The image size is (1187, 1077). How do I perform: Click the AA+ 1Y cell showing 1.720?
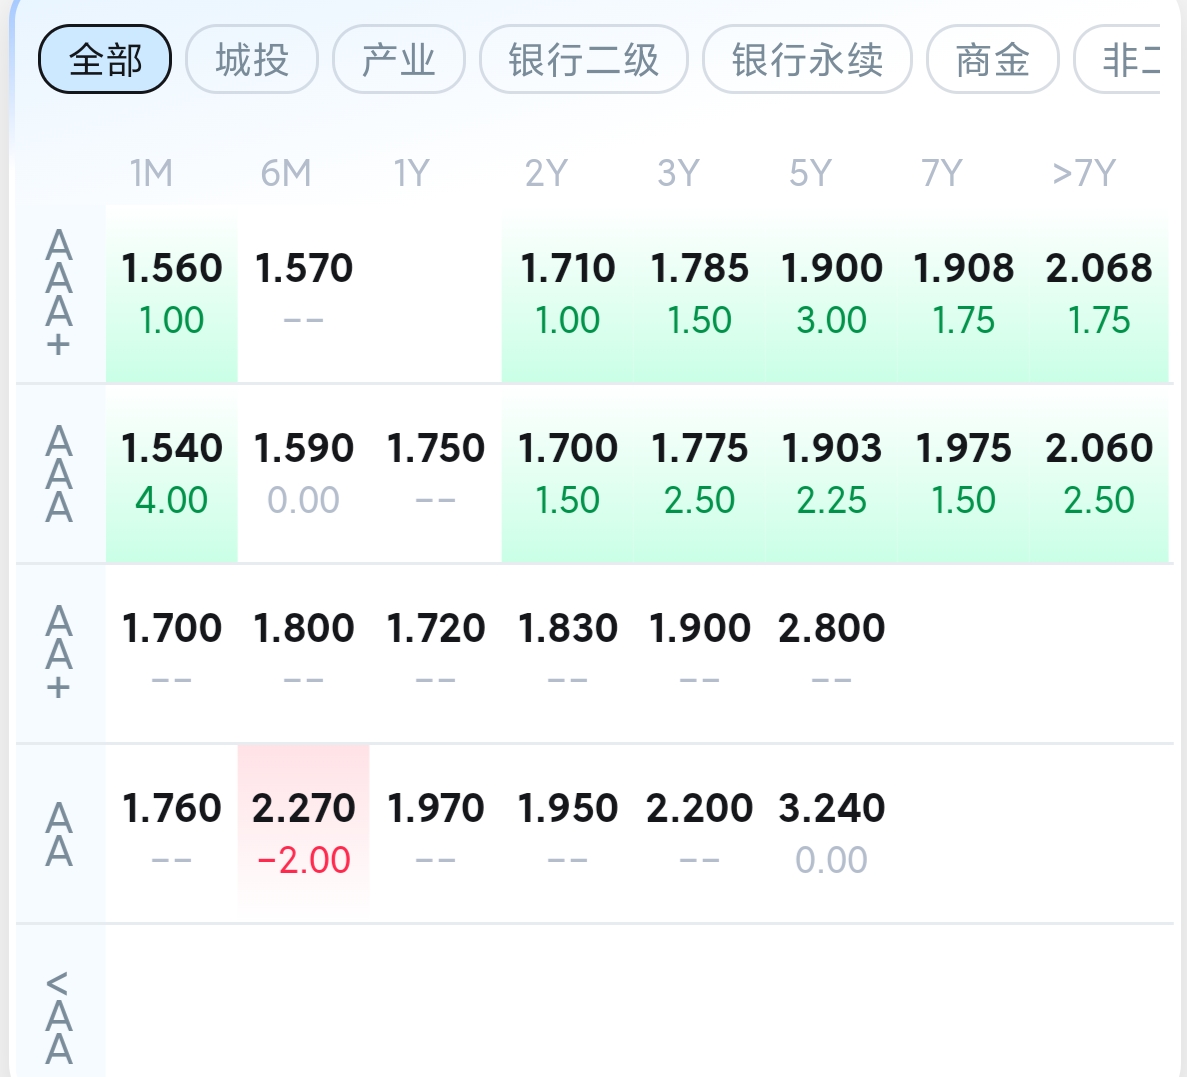[435, 654]
